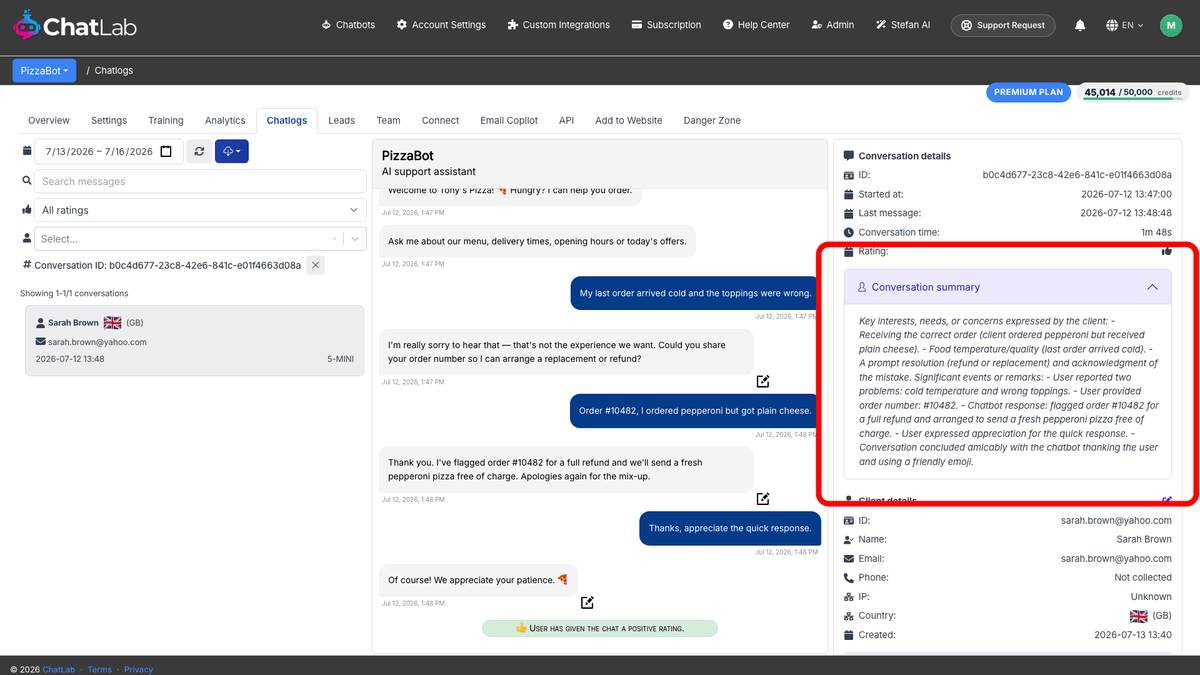Open Custom Integrations page
Image resolution: width=1200 pixels, height=675 pixels.
point(558,25)
